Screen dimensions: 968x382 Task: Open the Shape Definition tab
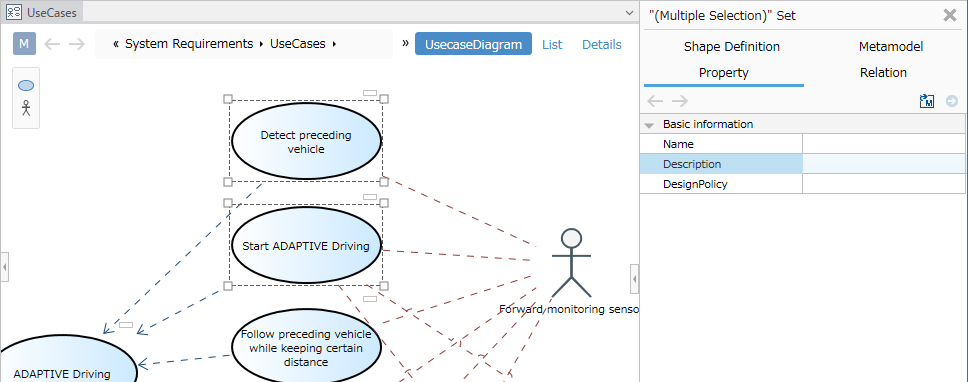click(x=732, y=47)
